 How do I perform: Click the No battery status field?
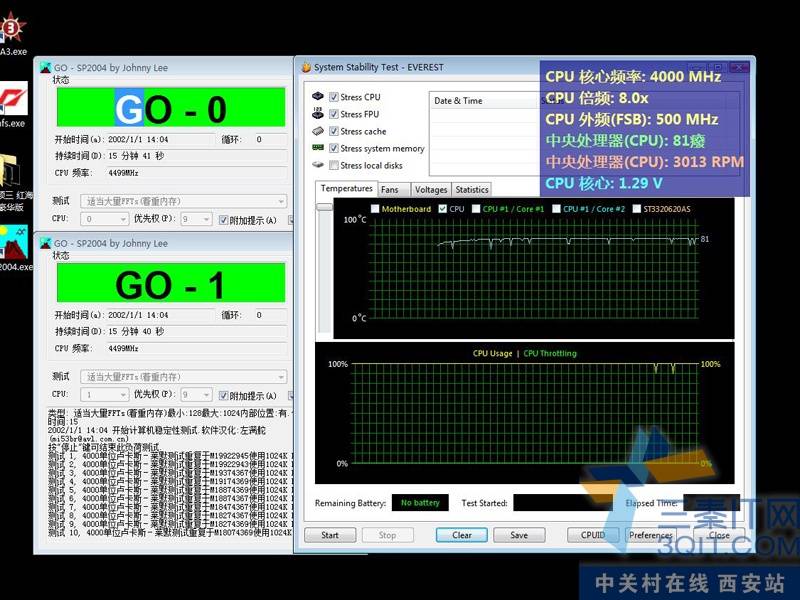point(420,503)
